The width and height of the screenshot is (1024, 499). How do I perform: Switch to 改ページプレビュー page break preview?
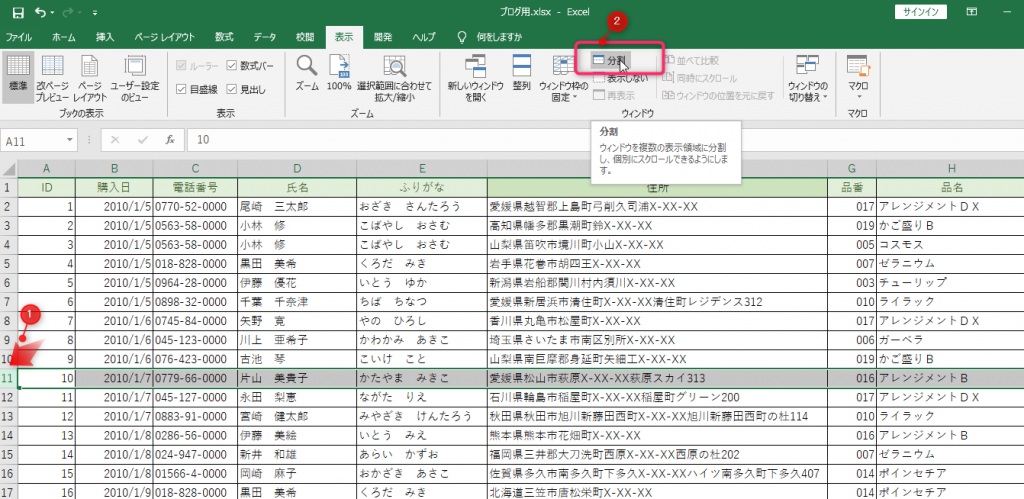(x=53, y=77)
